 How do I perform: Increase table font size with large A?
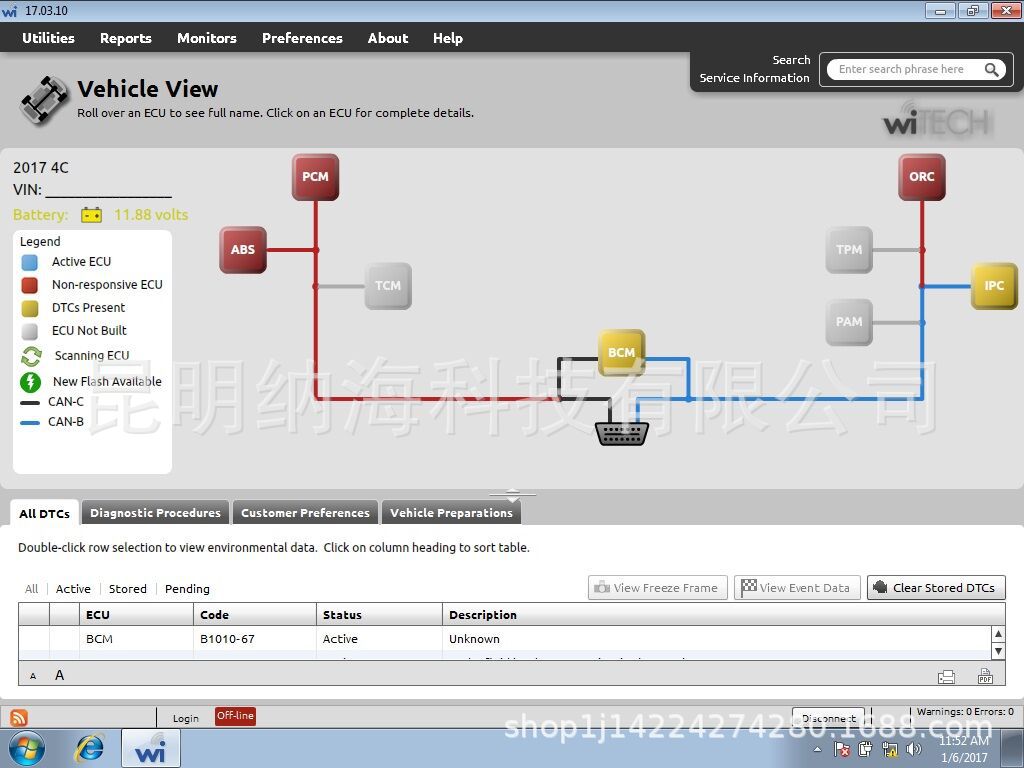[x=59, y=675]
